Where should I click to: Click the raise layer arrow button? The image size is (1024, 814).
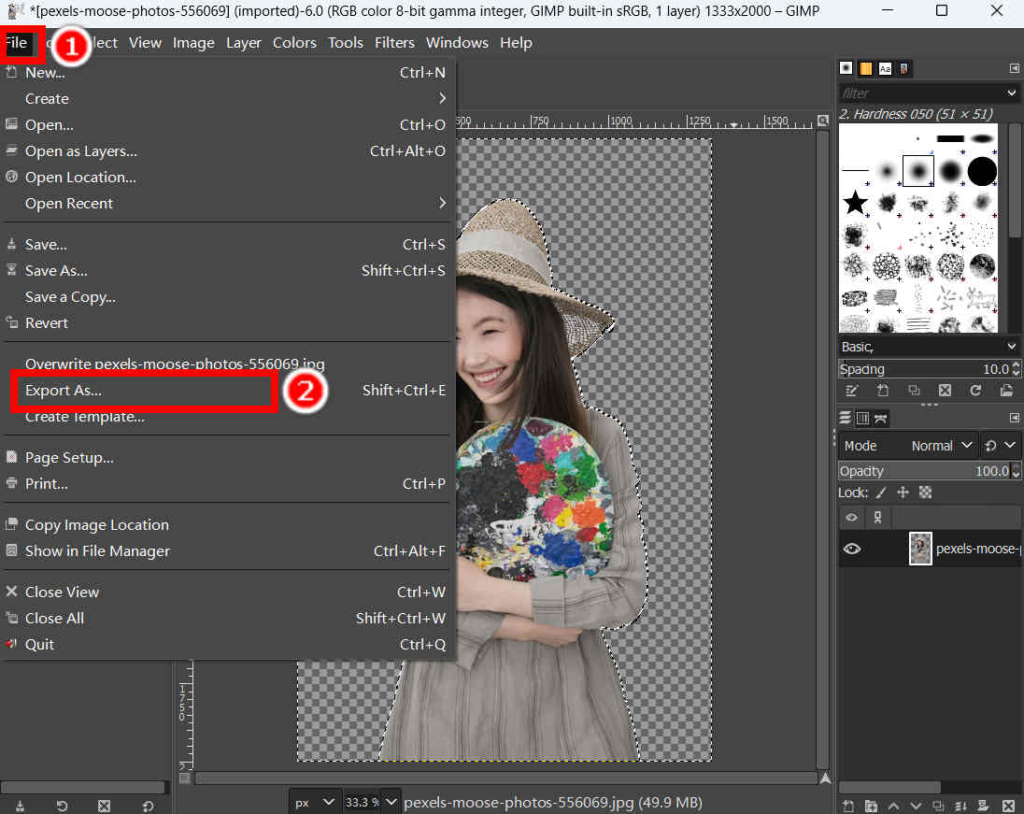point(895,805)
